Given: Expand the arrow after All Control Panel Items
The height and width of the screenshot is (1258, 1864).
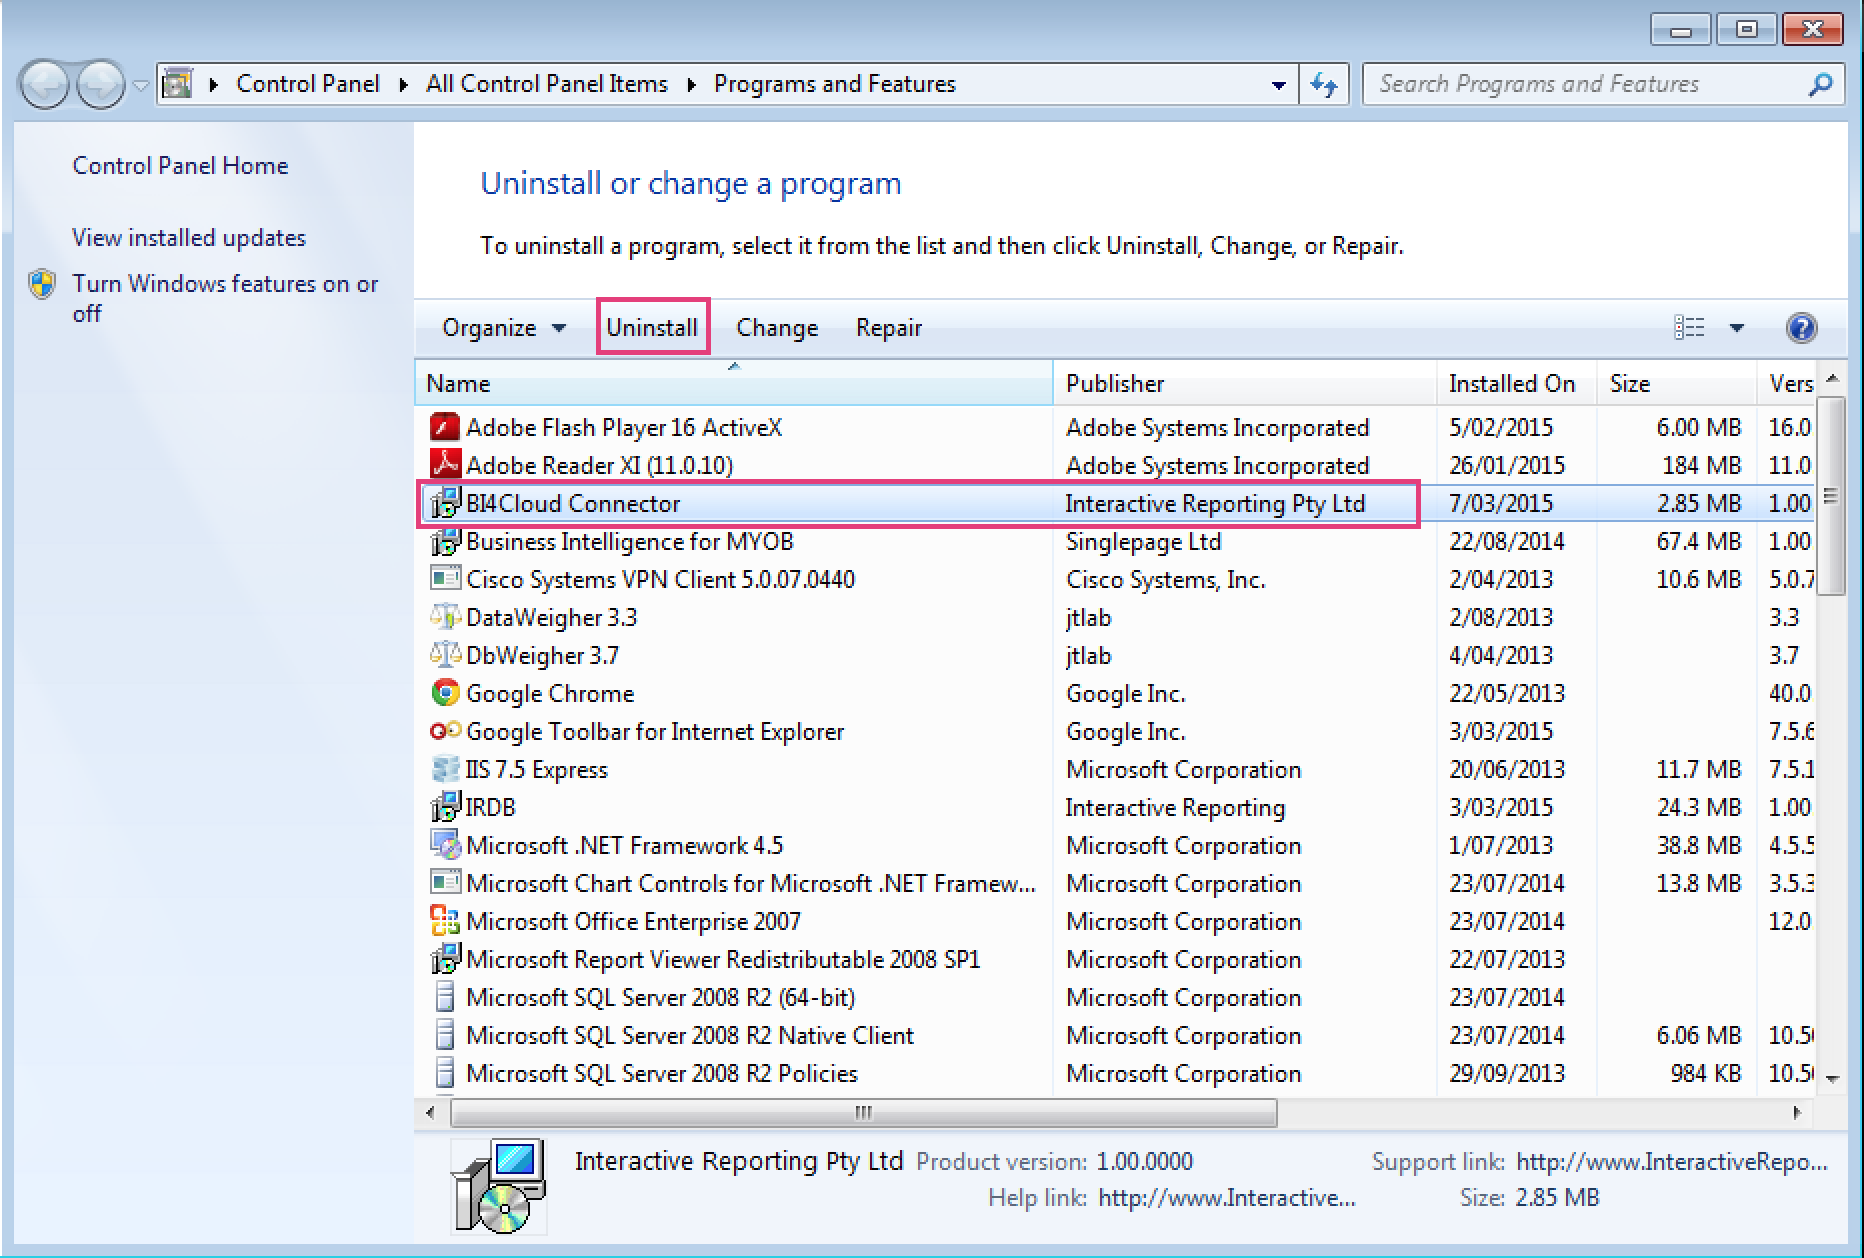Looking at the screenshot, I should click(x=691, y=85).
